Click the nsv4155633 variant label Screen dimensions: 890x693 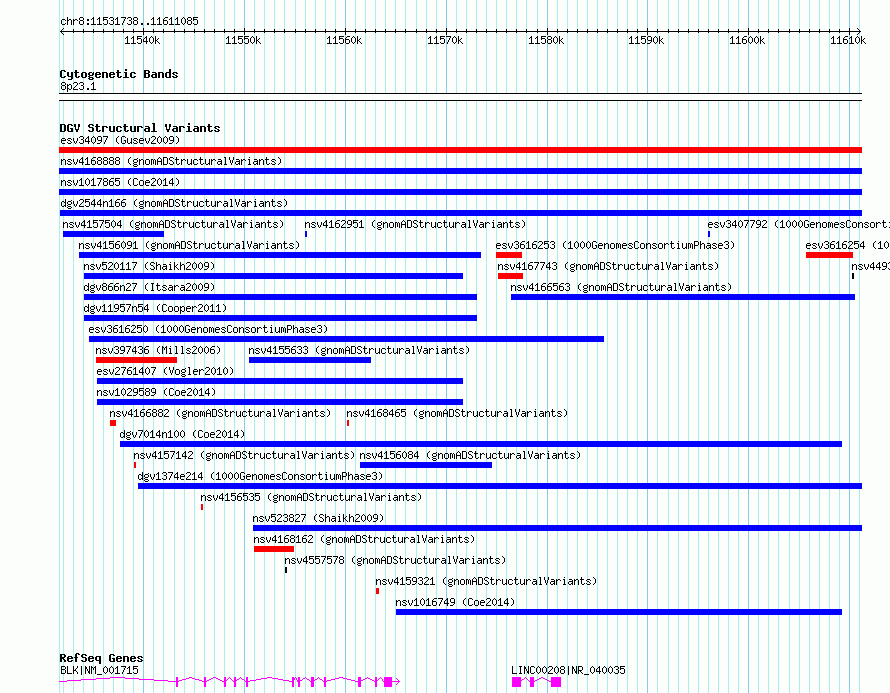(359, 350)
